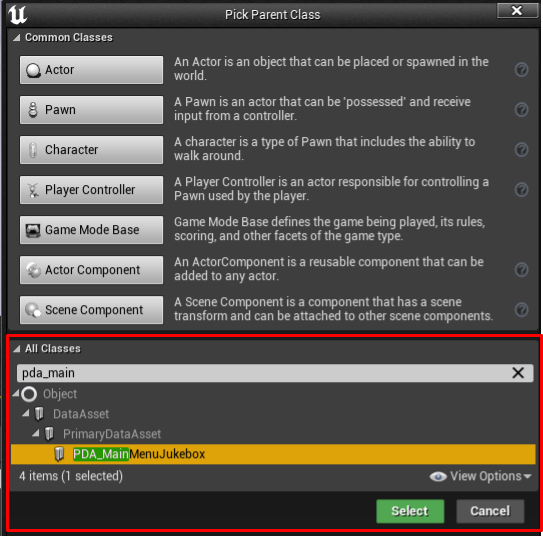This screenshot has height=536, width=543.
Task: Click help icon next to Character description
Action: (x=521, y=150)
